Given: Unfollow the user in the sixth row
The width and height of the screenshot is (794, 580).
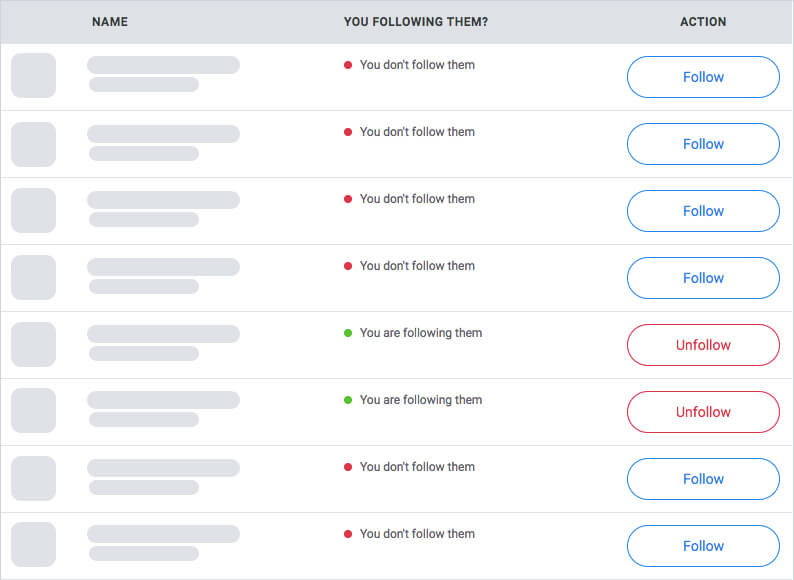Looking at the screenshot, I should tap(703, 412).
